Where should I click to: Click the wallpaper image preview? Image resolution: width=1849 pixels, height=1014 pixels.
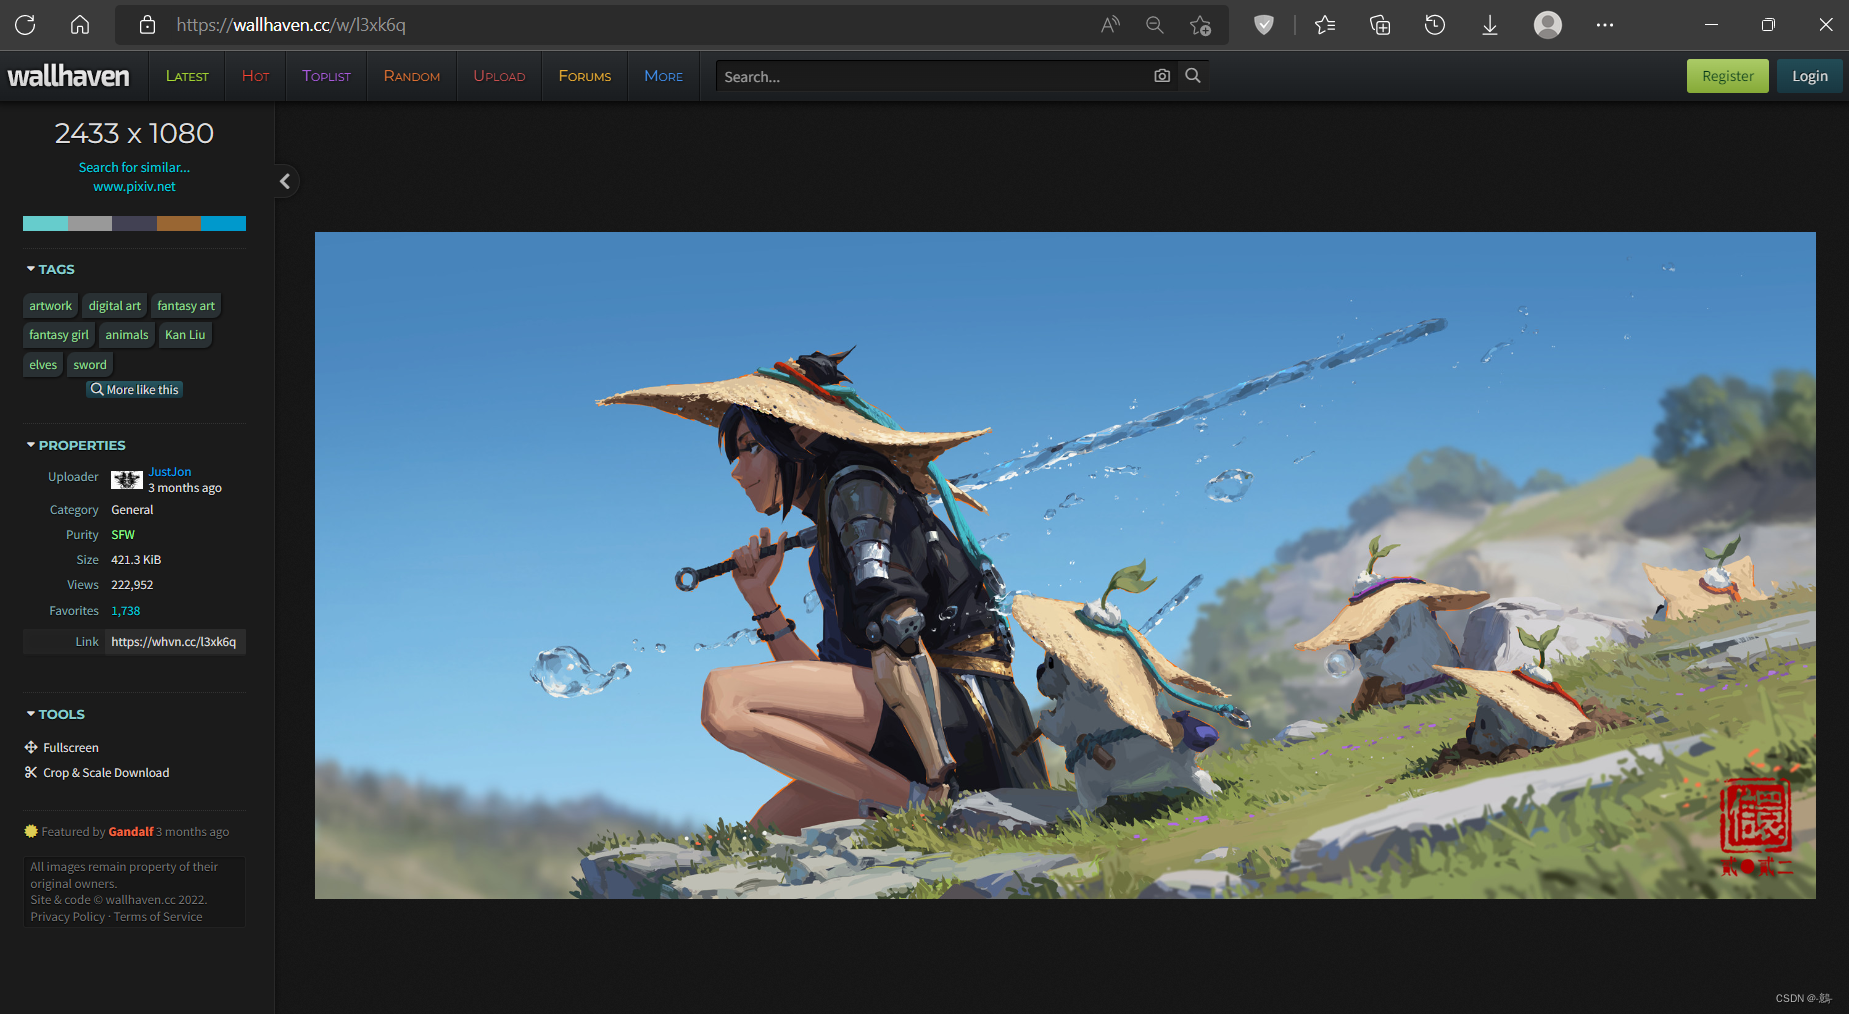pyautogui.click(x=1065, y=565)
